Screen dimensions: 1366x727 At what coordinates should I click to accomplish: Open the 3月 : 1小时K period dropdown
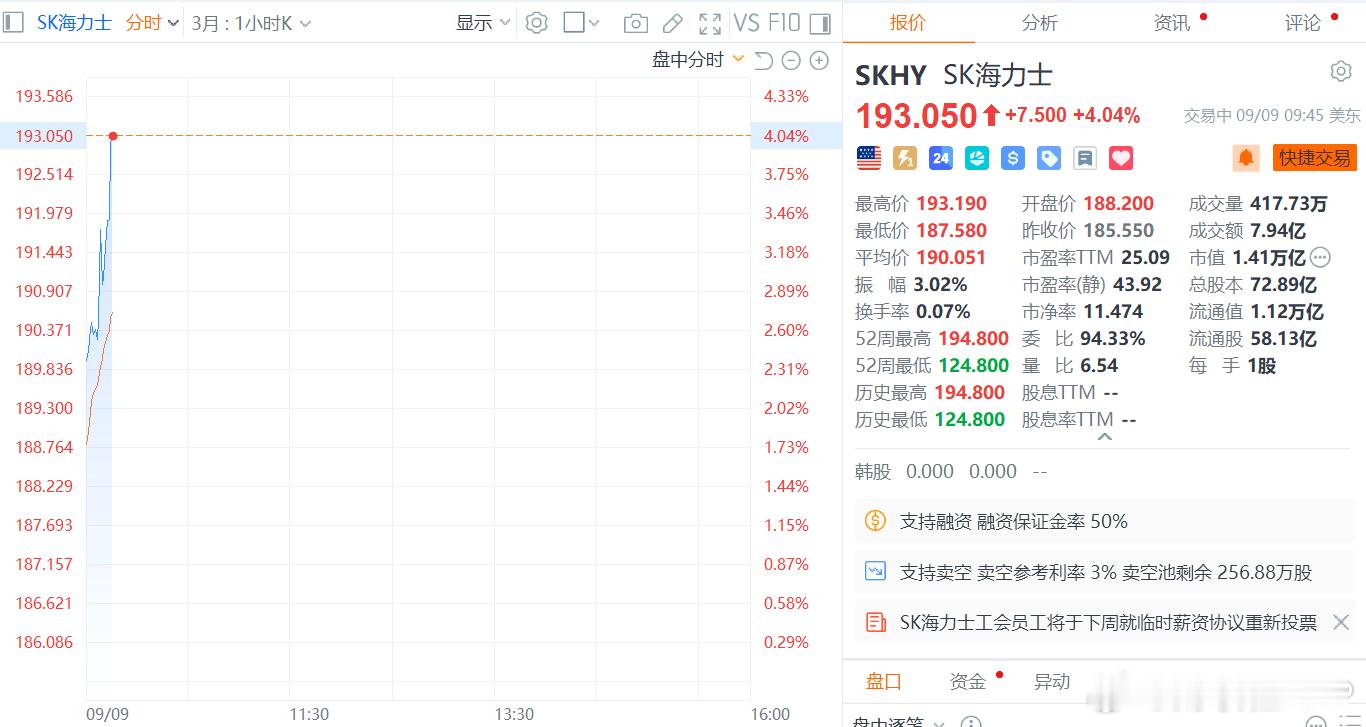(x=251, y=22)
